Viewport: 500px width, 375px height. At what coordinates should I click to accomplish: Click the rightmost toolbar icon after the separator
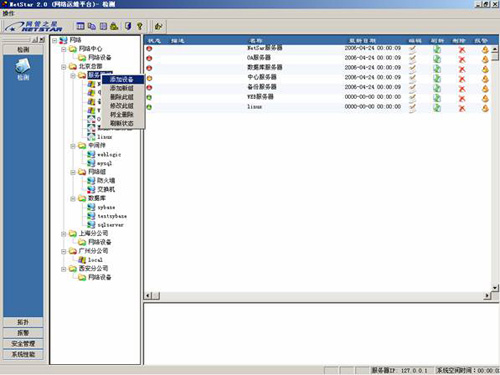click(159, 26)
